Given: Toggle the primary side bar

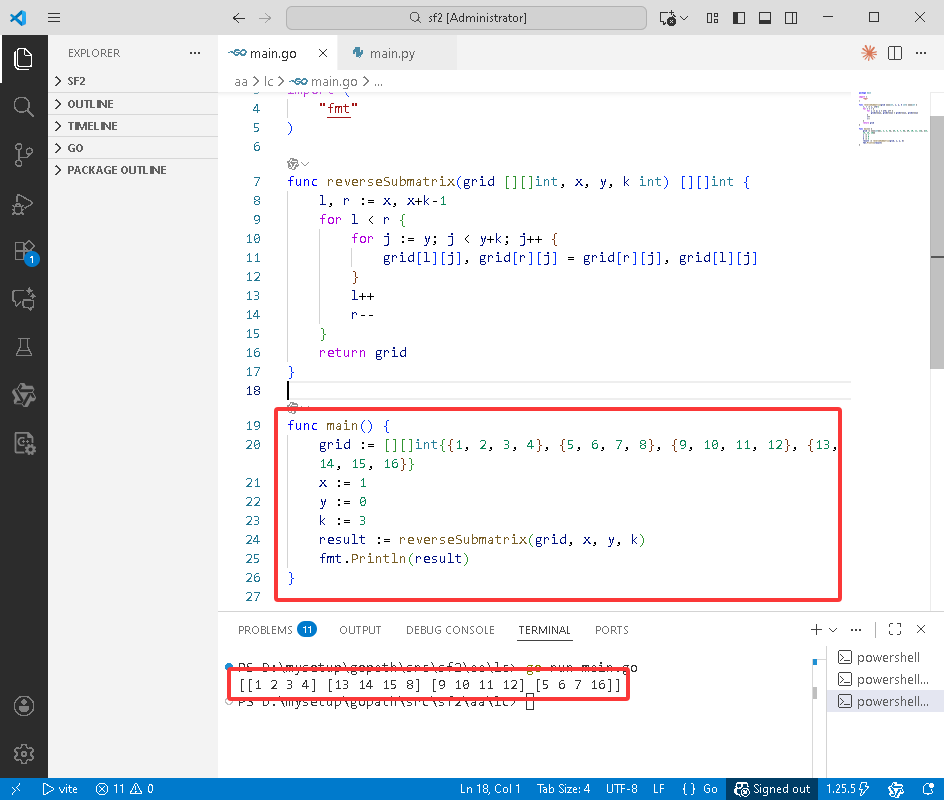Looking at the screenshot, I should point(739,18).
